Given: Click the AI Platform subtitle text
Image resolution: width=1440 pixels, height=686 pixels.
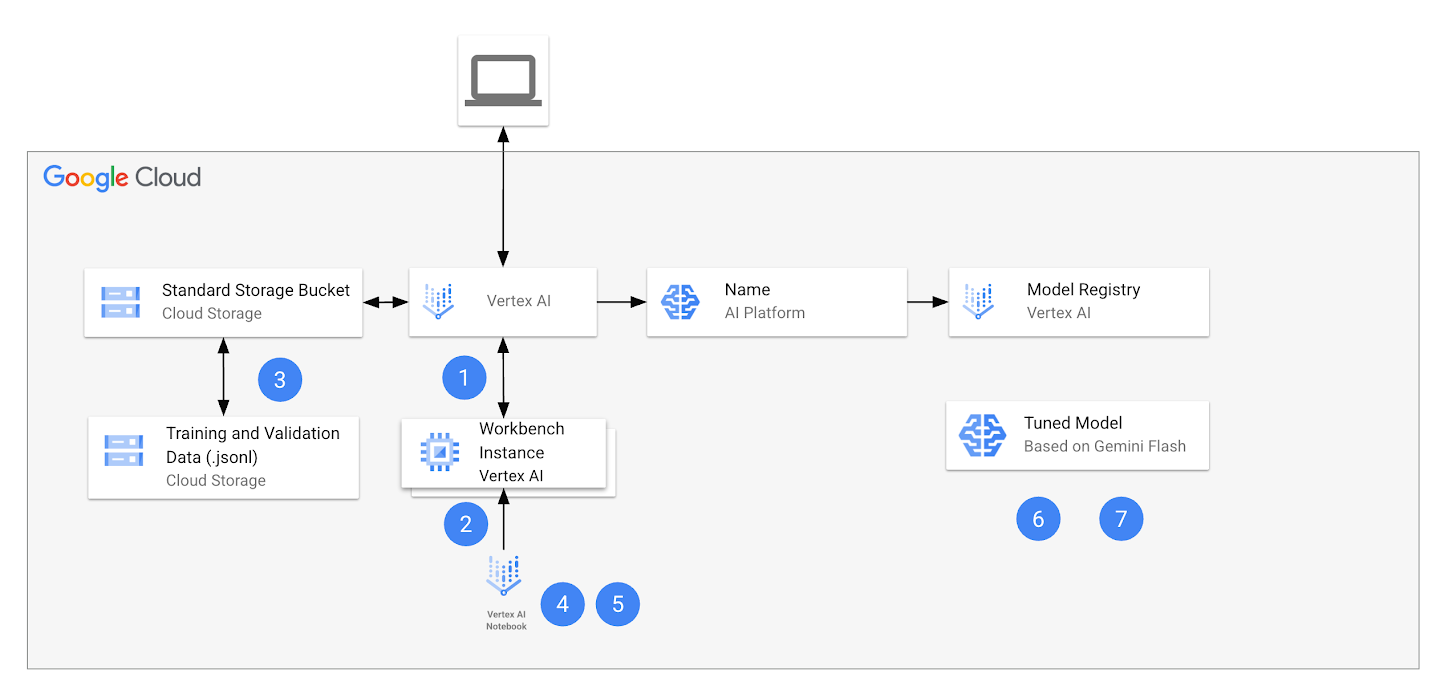Looking at the screenshot, I should click(x=765, y=313).
